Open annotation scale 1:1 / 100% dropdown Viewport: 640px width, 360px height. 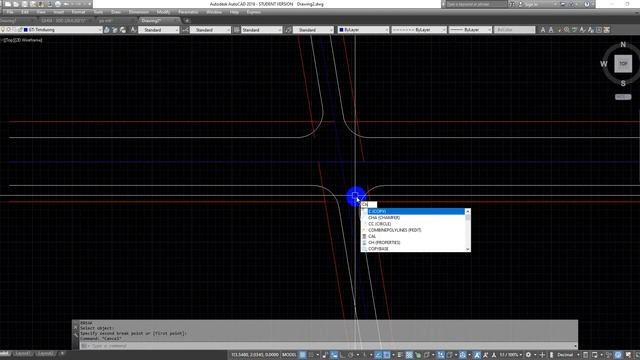tap(511, 355)
